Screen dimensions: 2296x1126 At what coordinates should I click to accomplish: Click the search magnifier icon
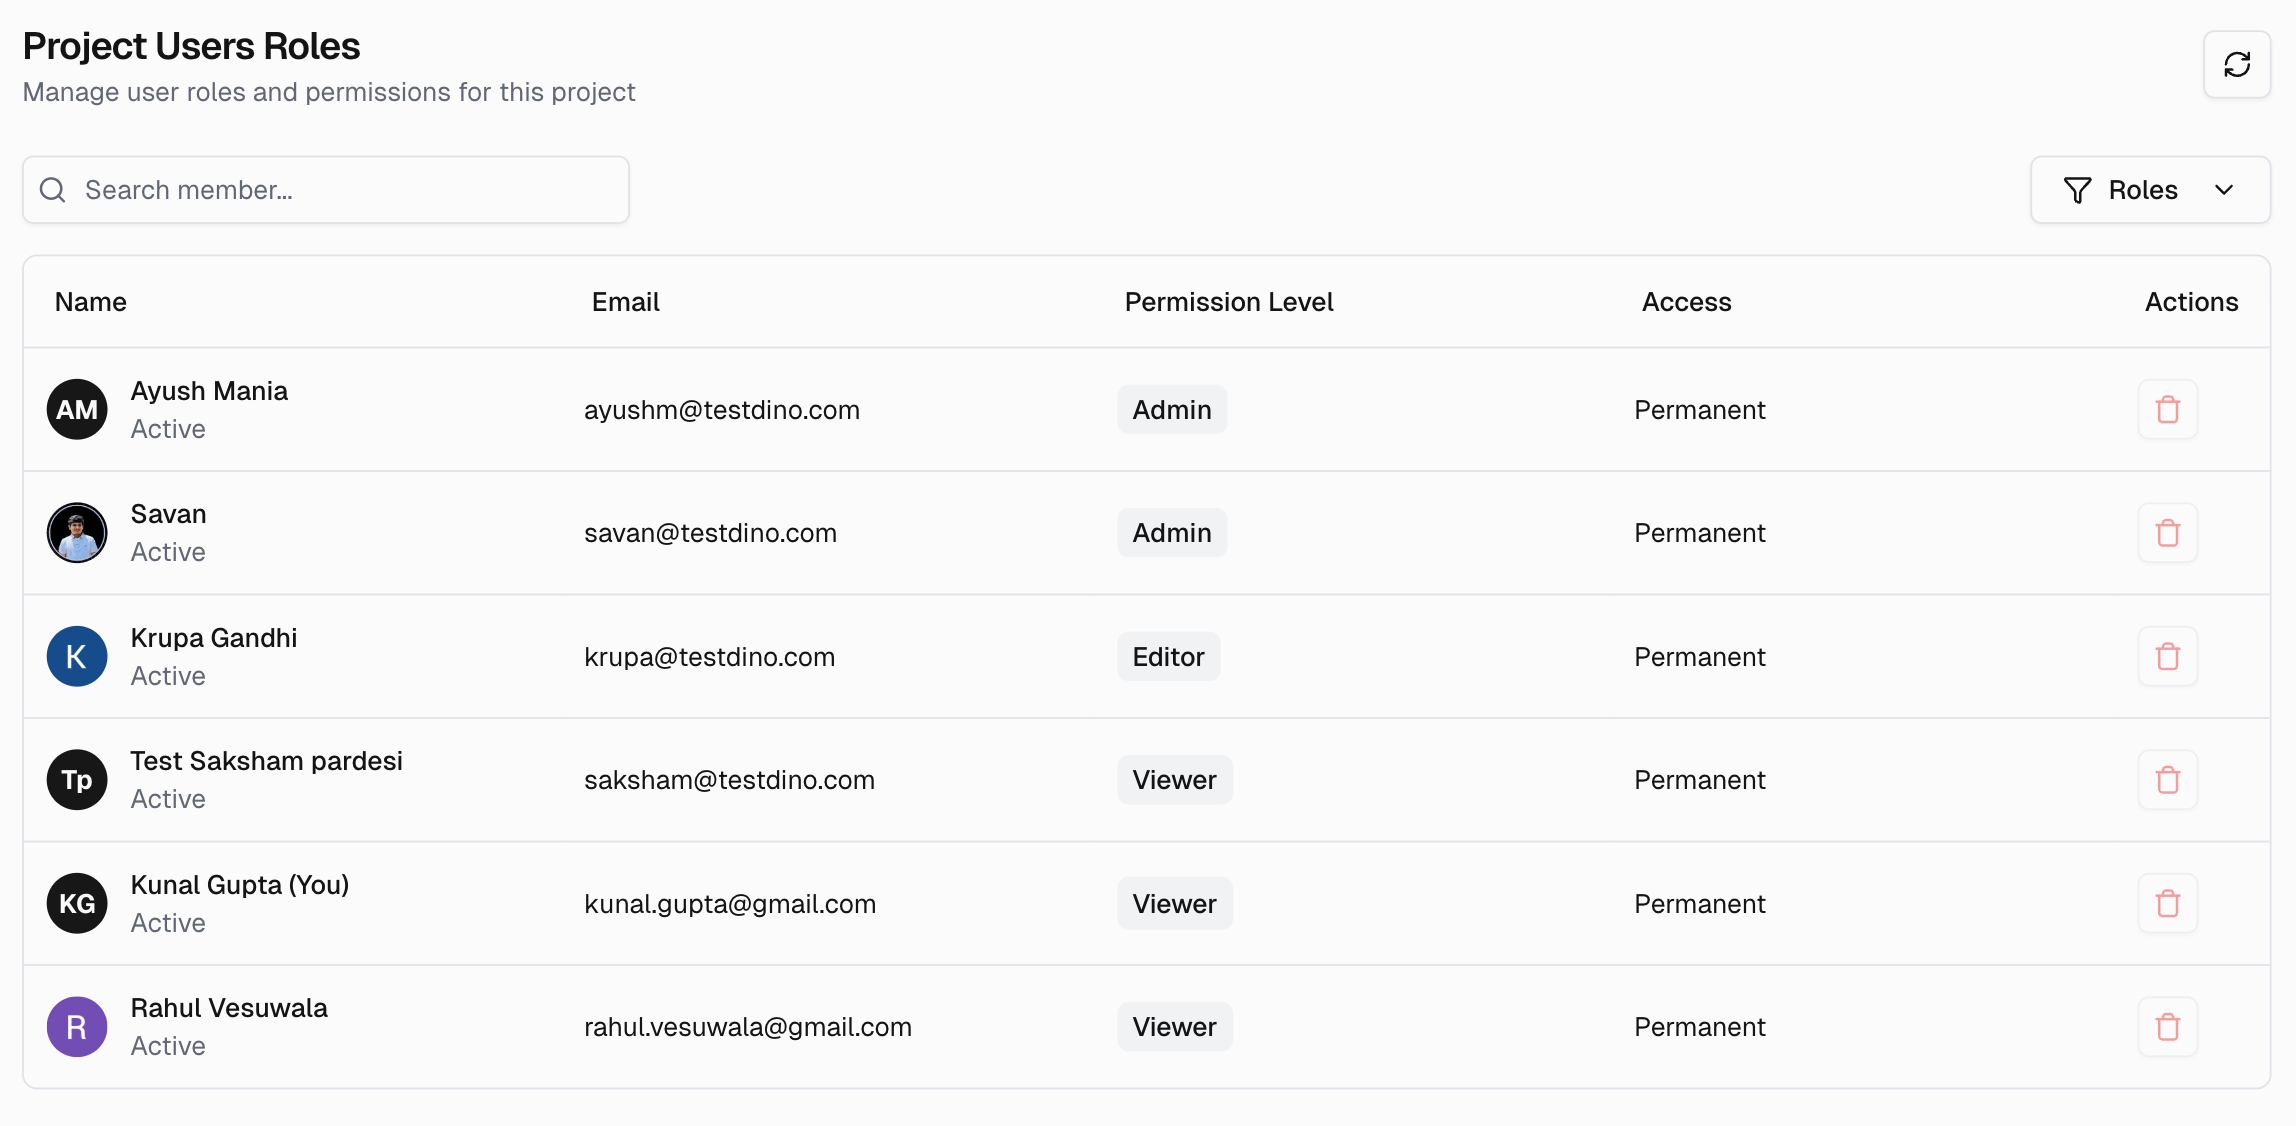[52, 189]
